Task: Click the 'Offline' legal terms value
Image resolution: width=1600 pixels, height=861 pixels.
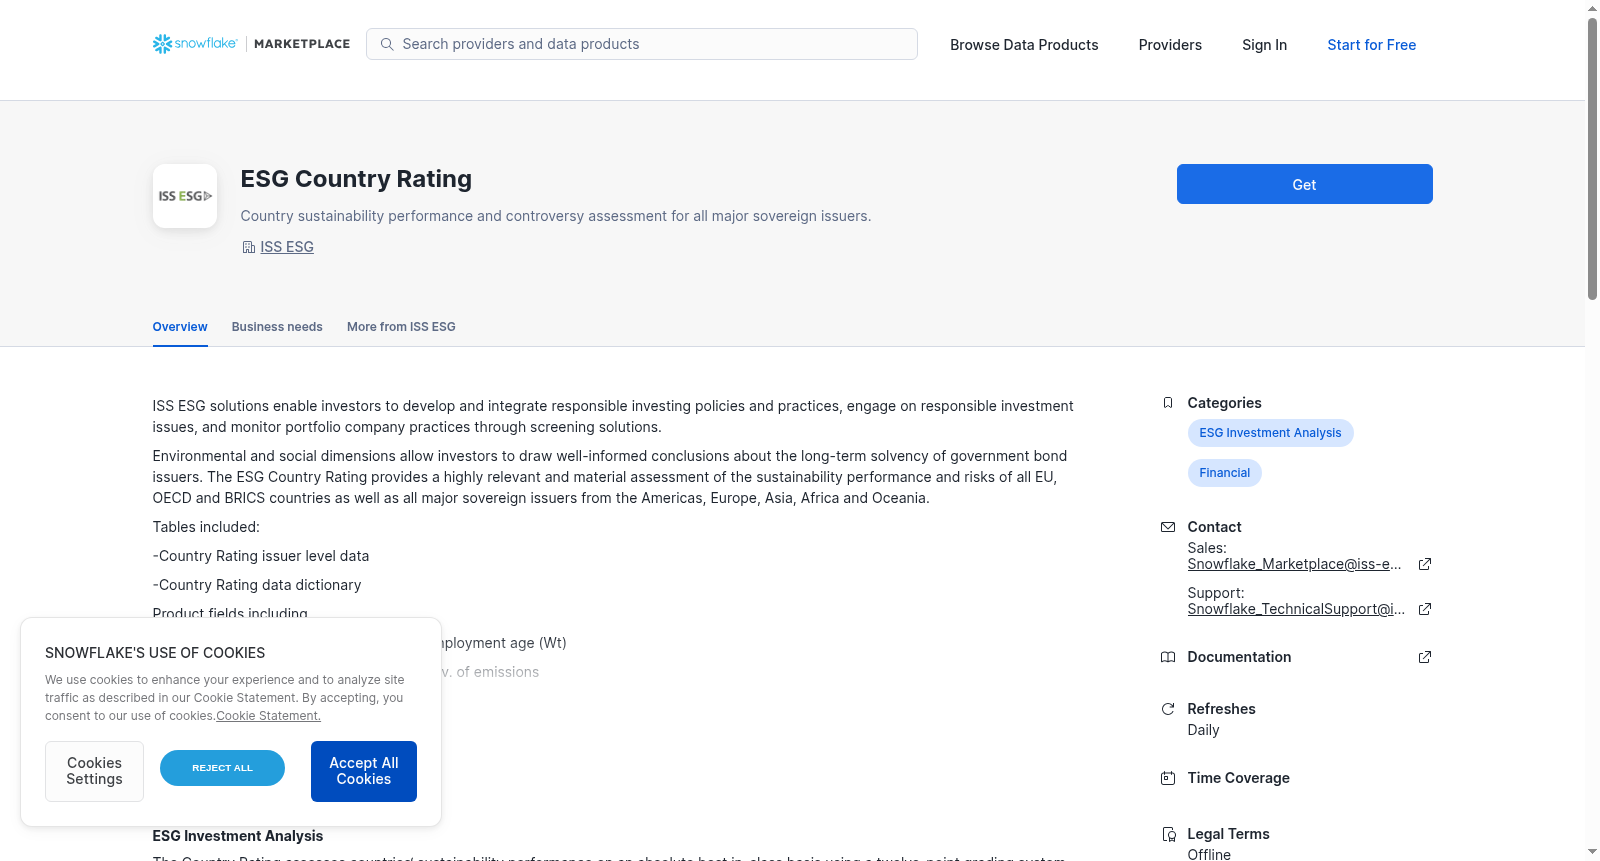Action: coord(1209,854)
